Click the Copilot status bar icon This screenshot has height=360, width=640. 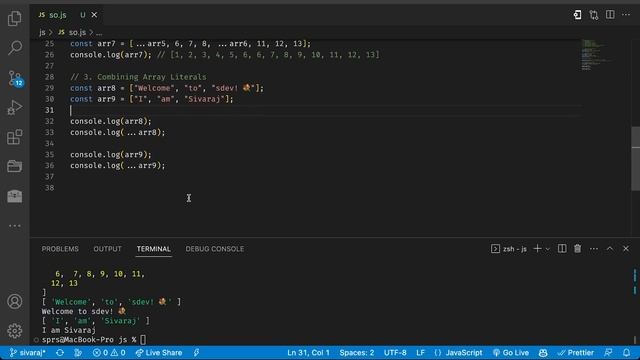pyautogui.click(x=543, y=353)
